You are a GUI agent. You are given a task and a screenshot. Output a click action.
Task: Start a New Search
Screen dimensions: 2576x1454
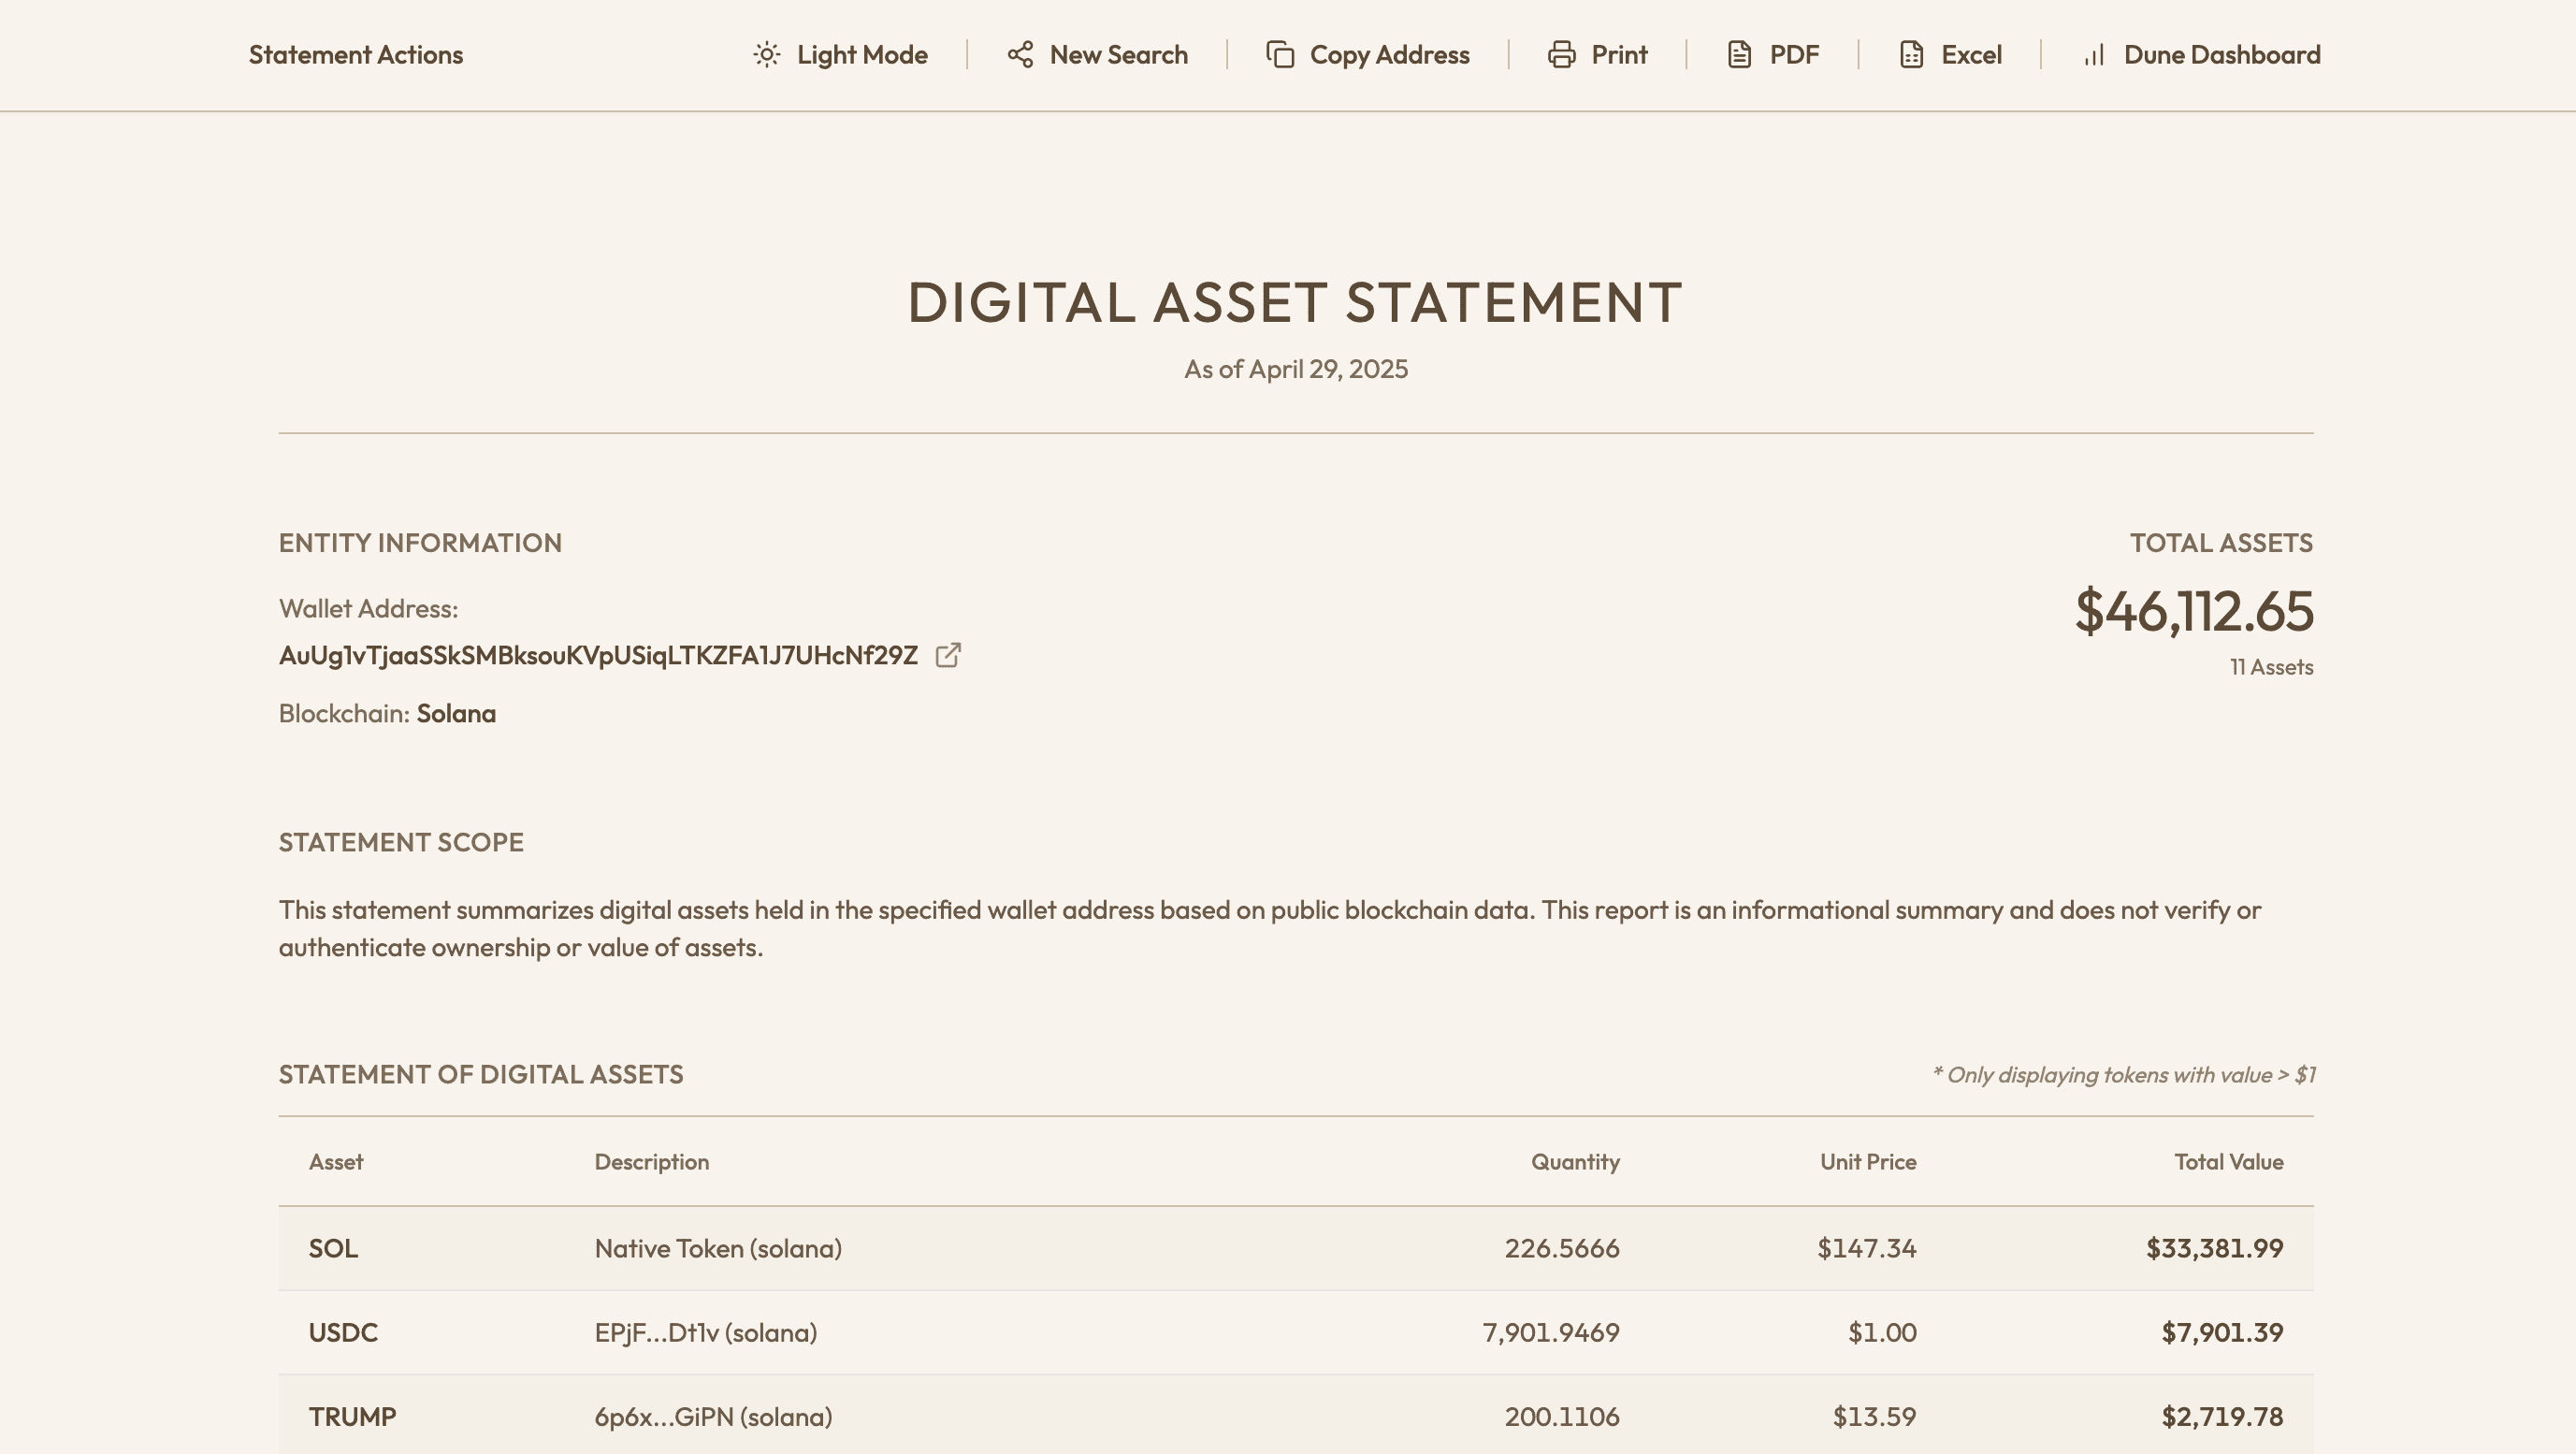pyautogui.click(x=1118, y=55)
